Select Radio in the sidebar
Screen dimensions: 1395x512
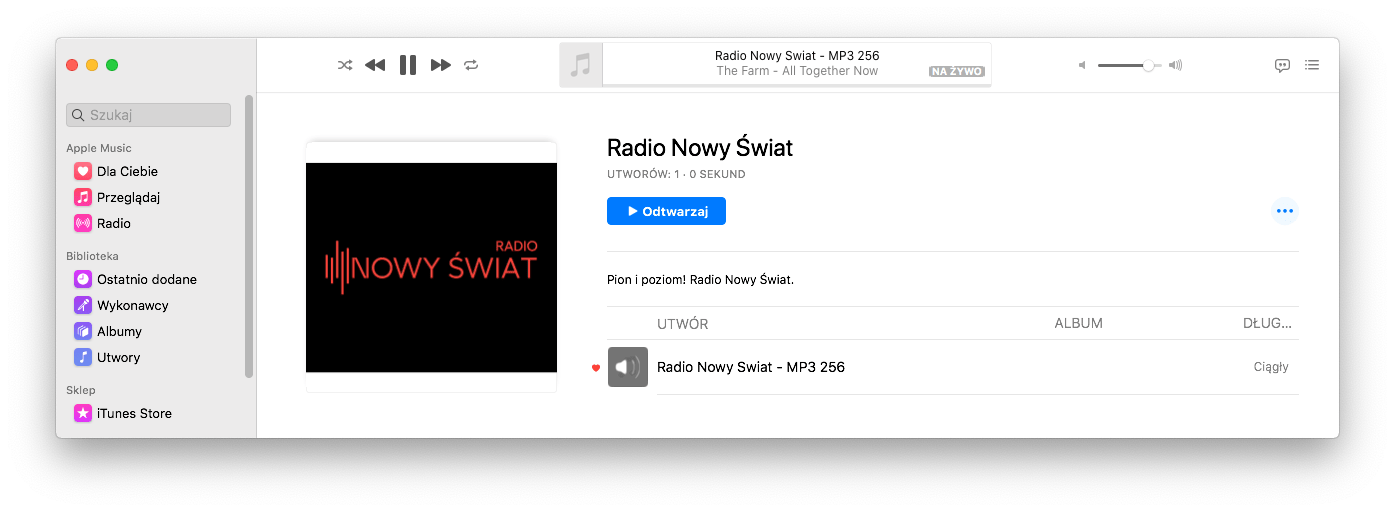click(x=114, y=223)
